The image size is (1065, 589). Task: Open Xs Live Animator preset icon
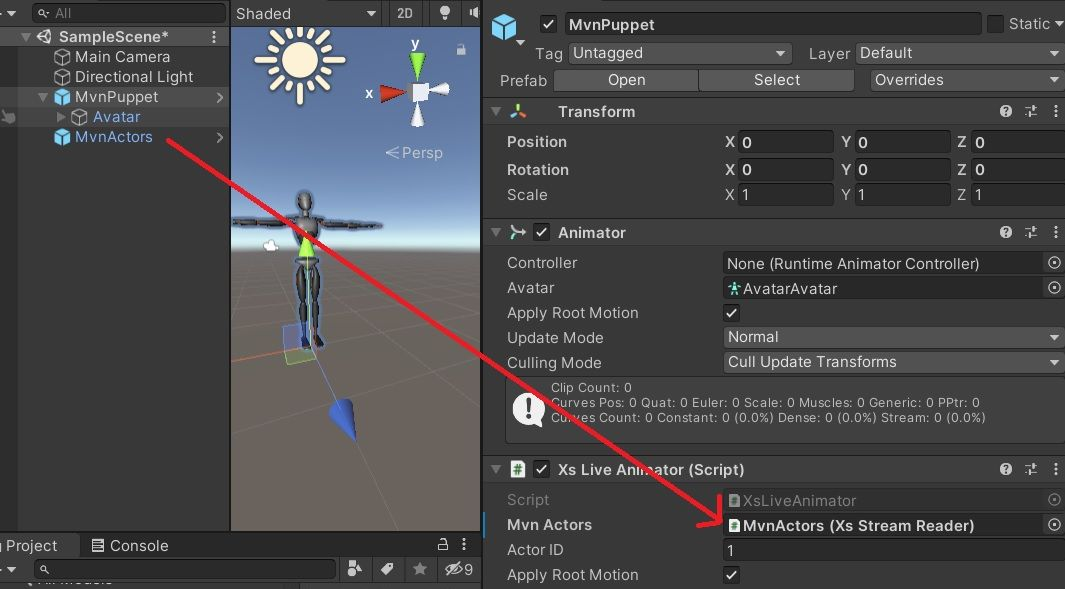pyautogui.click(x=1031, y=469)
